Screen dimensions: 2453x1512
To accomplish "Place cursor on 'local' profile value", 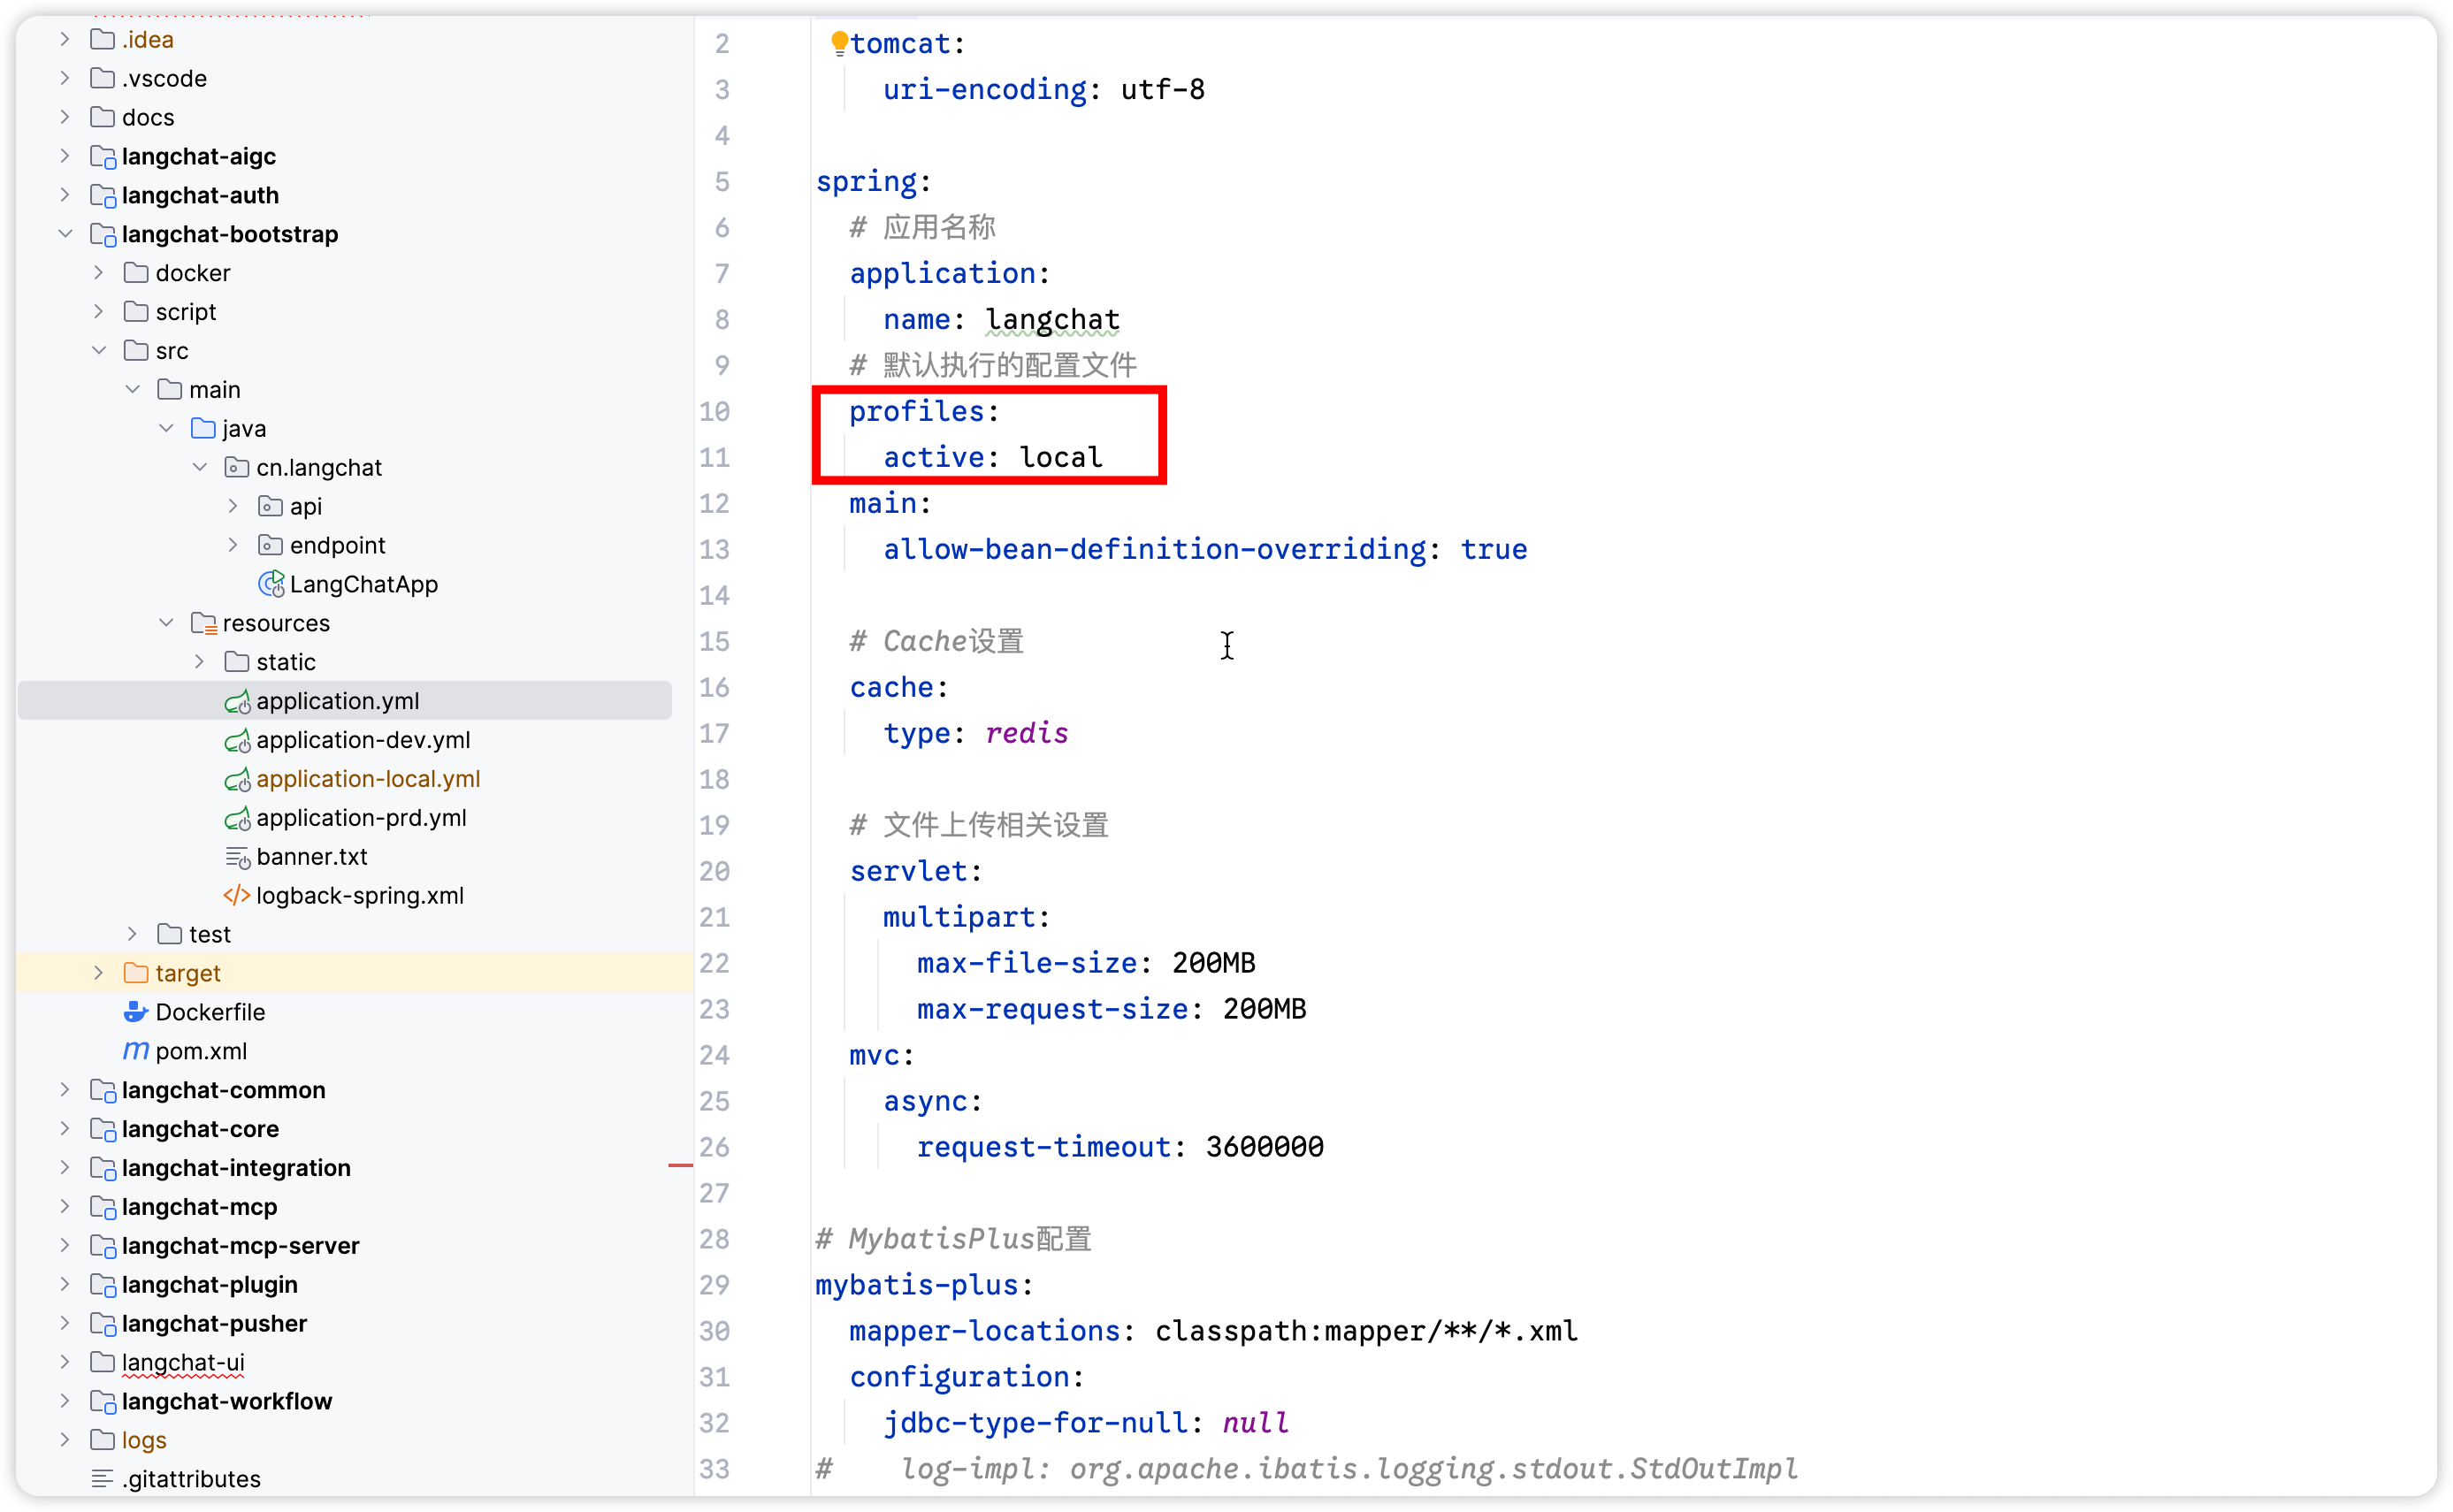I will [1060, 458].
